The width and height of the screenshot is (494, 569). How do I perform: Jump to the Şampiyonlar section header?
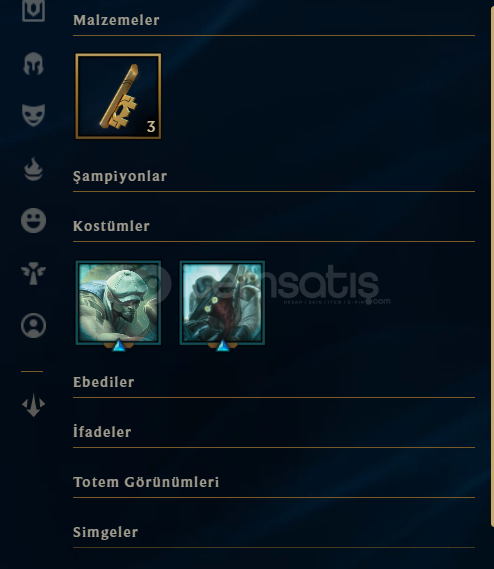click(120, 176)
